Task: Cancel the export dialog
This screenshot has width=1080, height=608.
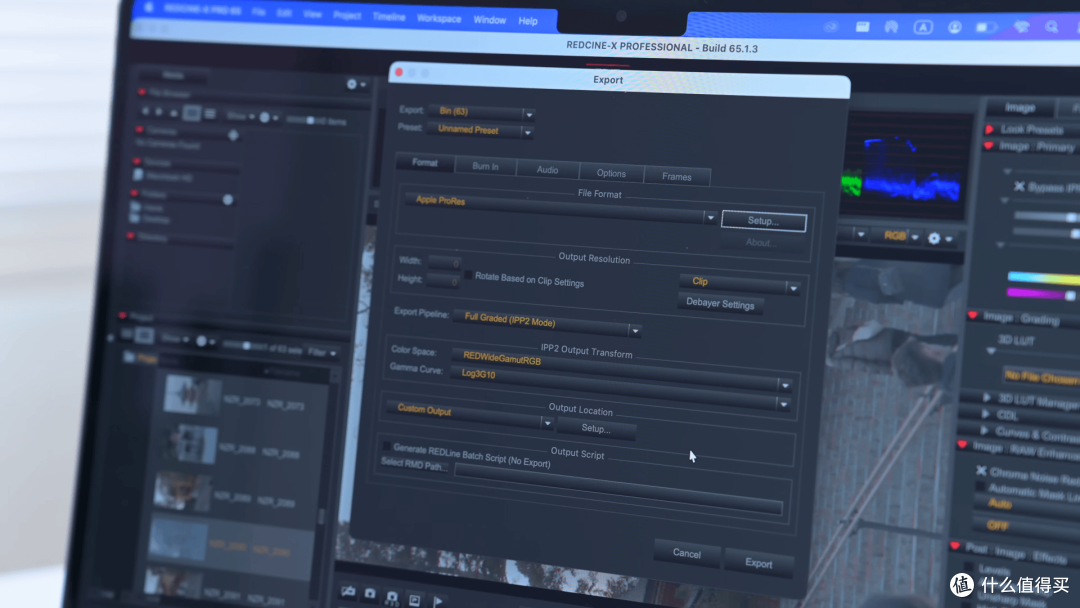Action: [x=686, y=554]
